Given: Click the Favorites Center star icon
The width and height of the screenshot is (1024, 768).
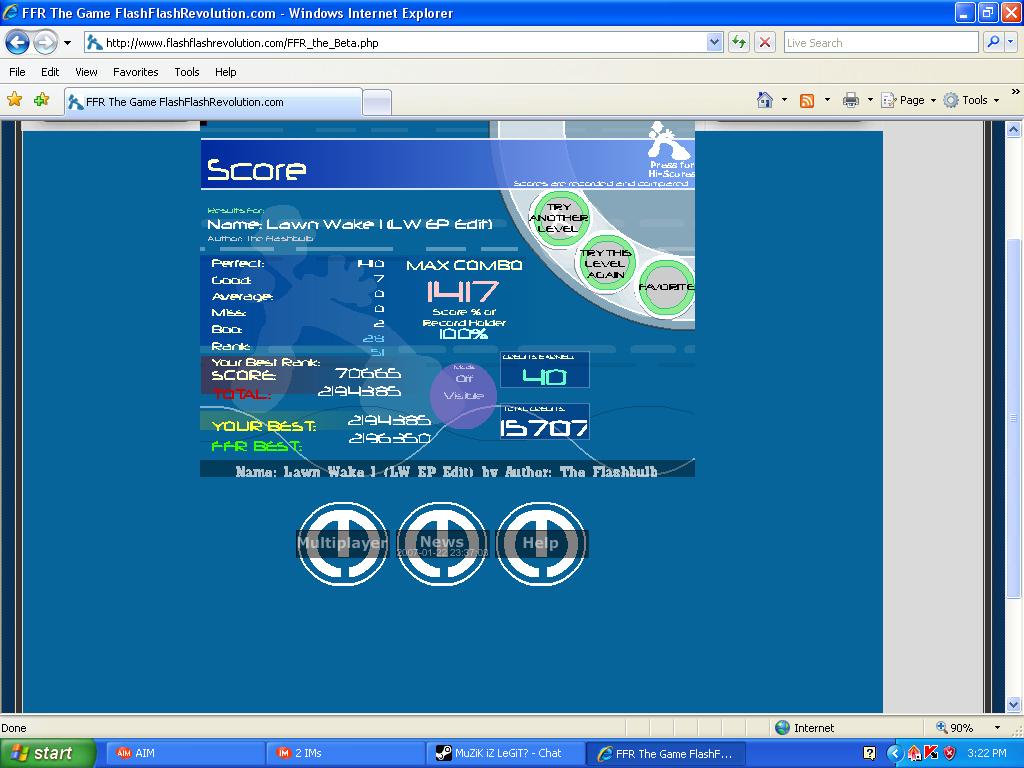Looking at the screenshot, I should [14, 99].
